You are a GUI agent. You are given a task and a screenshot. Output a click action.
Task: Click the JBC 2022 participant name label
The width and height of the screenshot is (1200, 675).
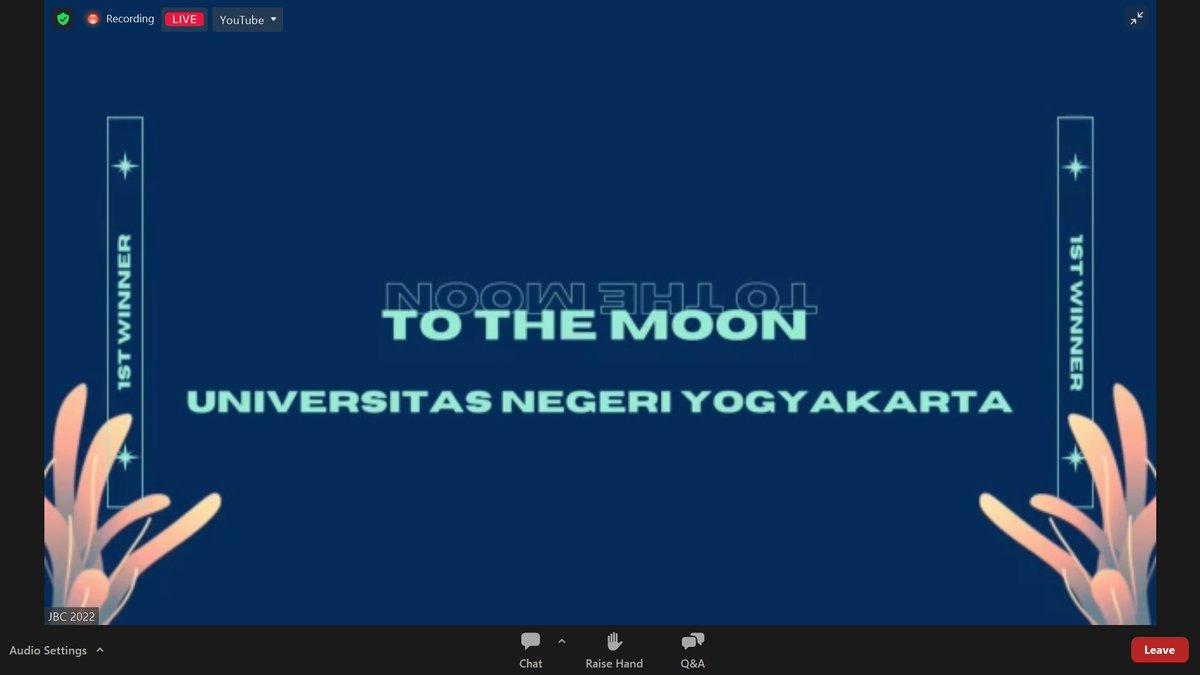(71, 616)
